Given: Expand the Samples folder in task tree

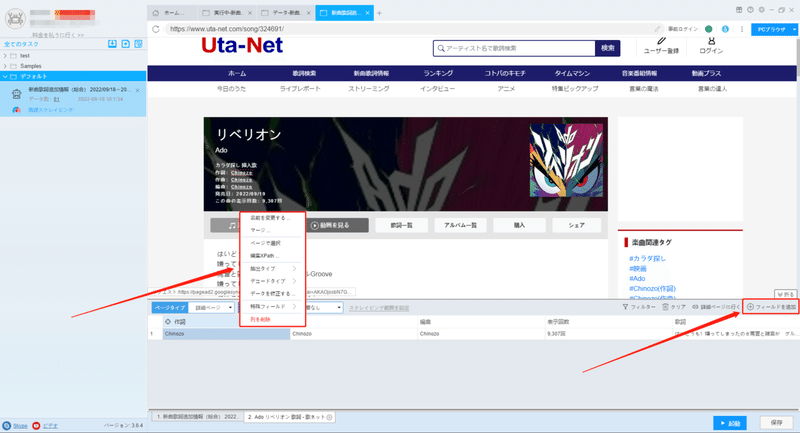Looking at the screenshot, I should coord(5,66).
